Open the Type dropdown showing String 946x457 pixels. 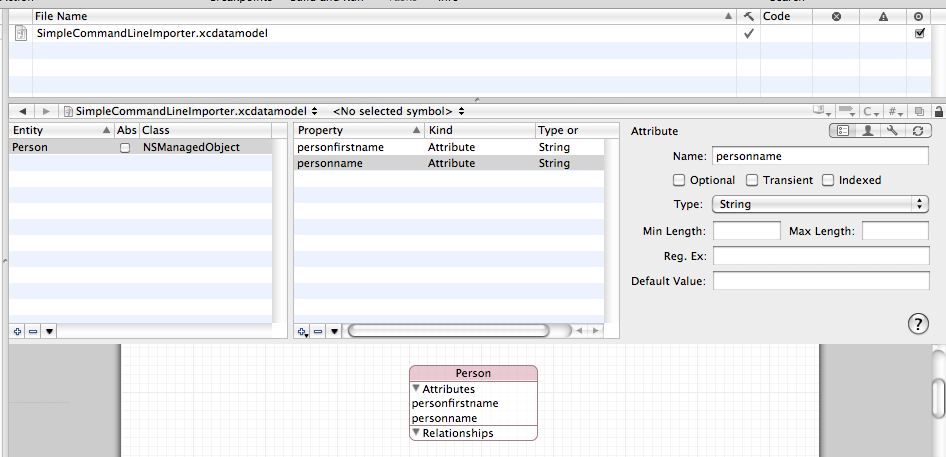pos(819,204)
